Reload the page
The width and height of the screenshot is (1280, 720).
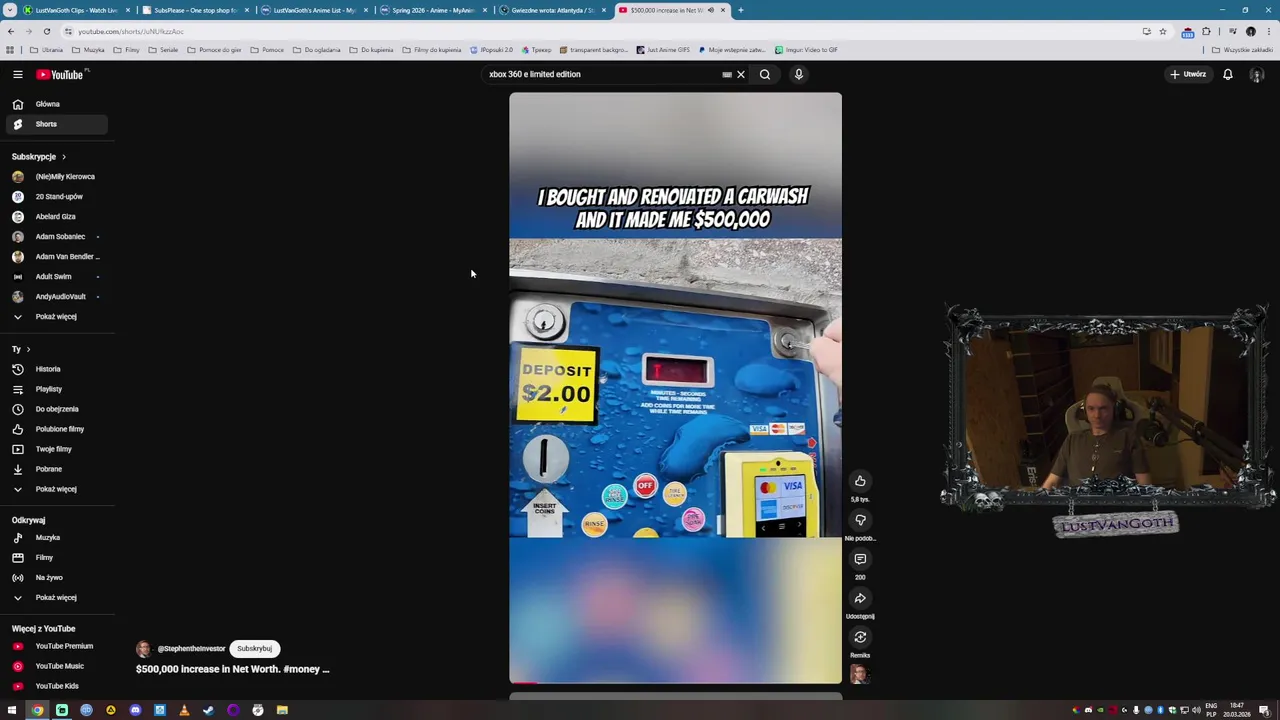(46, 31)
